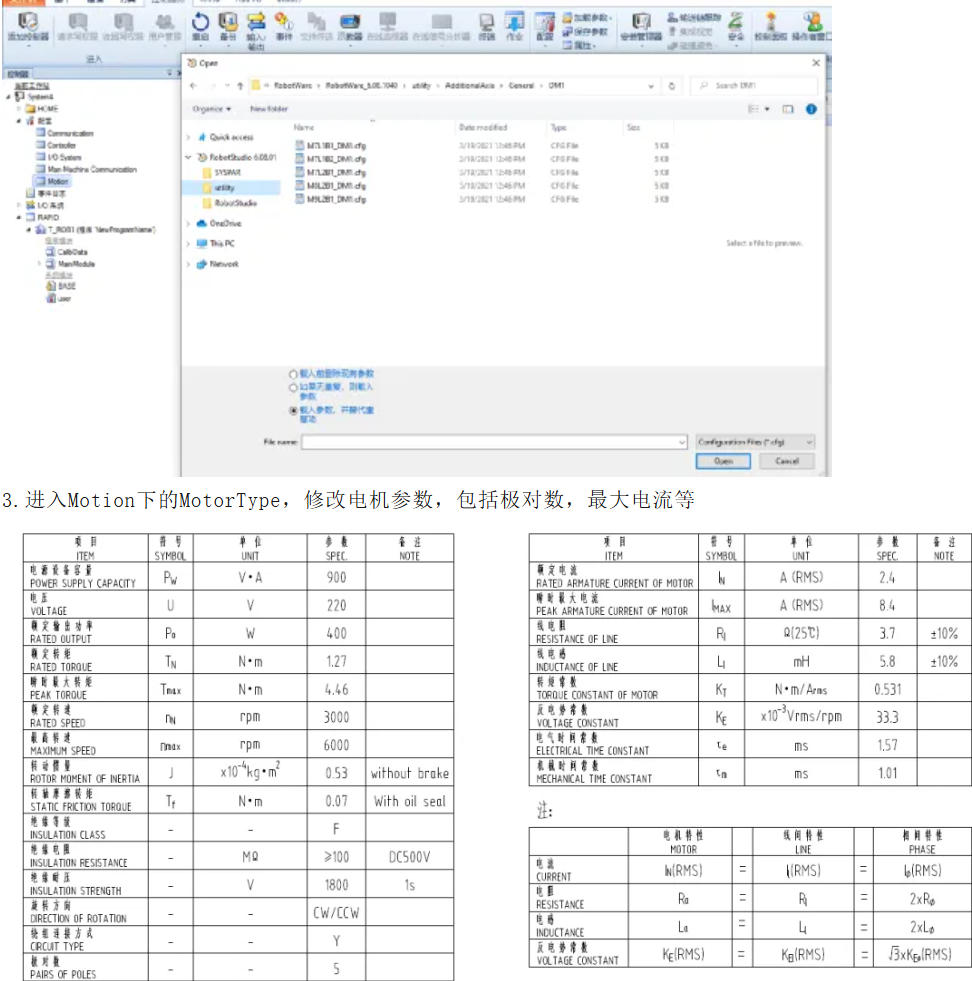Select the first M7L1B1_DM1.cfg file
This screenshot has height=981, width=972.
329,145
